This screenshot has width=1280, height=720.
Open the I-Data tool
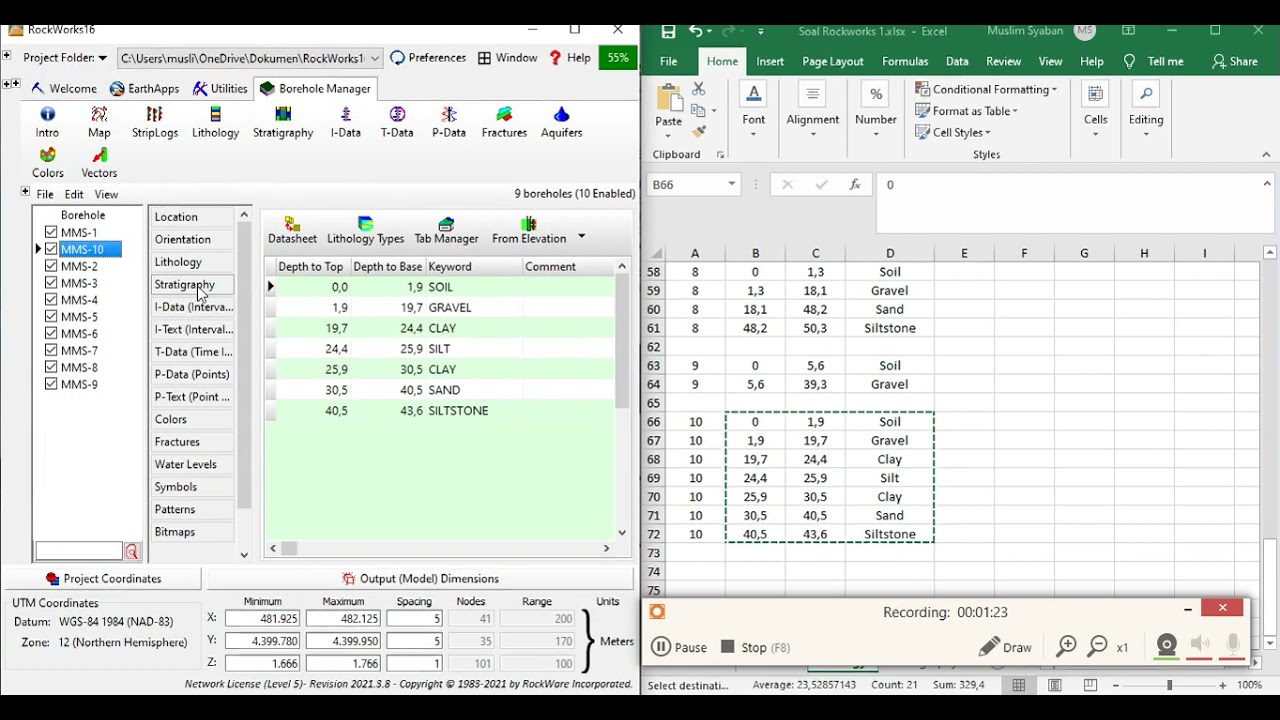[x=346, y=122]
